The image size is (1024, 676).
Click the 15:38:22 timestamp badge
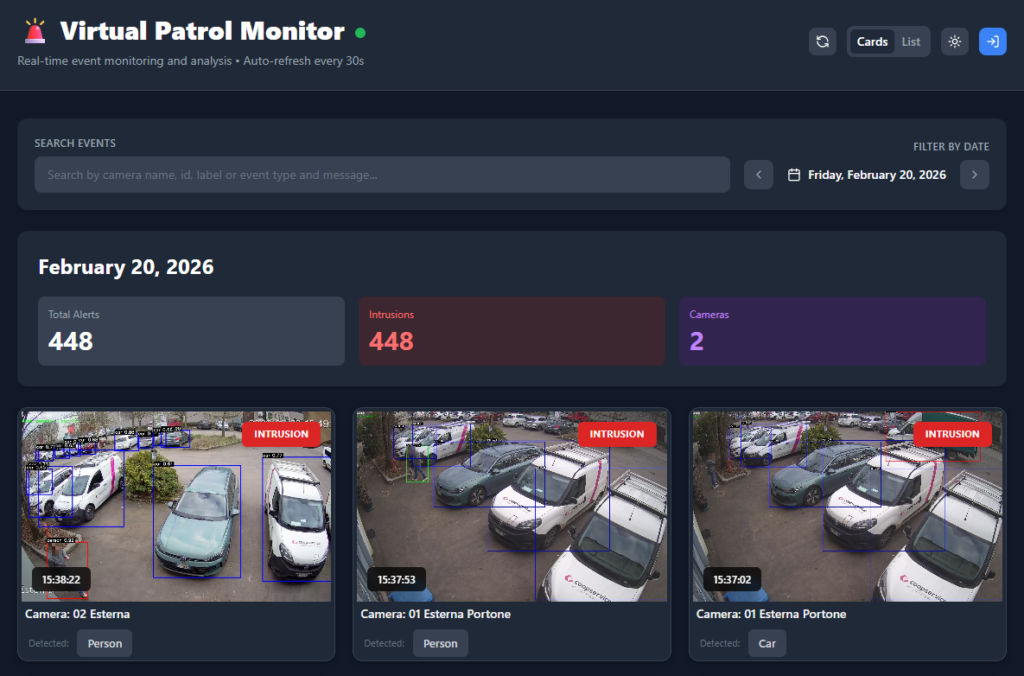64,579
